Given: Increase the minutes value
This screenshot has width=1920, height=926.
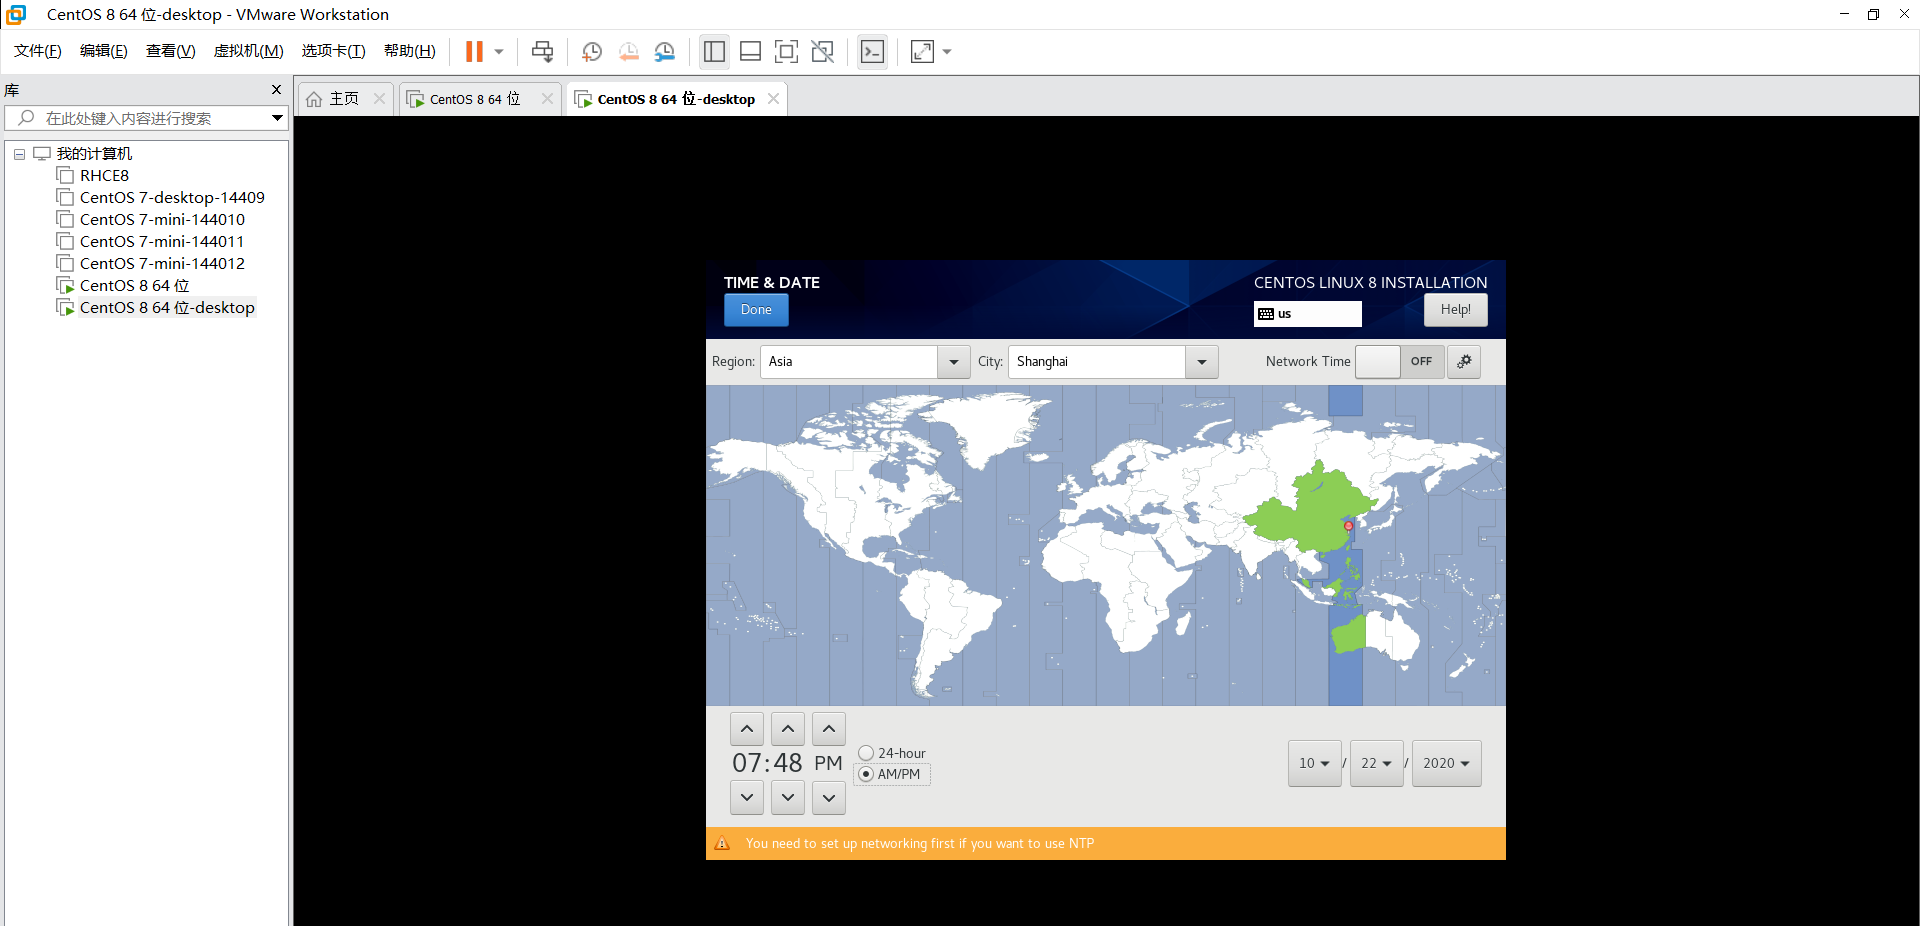Looking at the screenshot, I should coord(788,729).
